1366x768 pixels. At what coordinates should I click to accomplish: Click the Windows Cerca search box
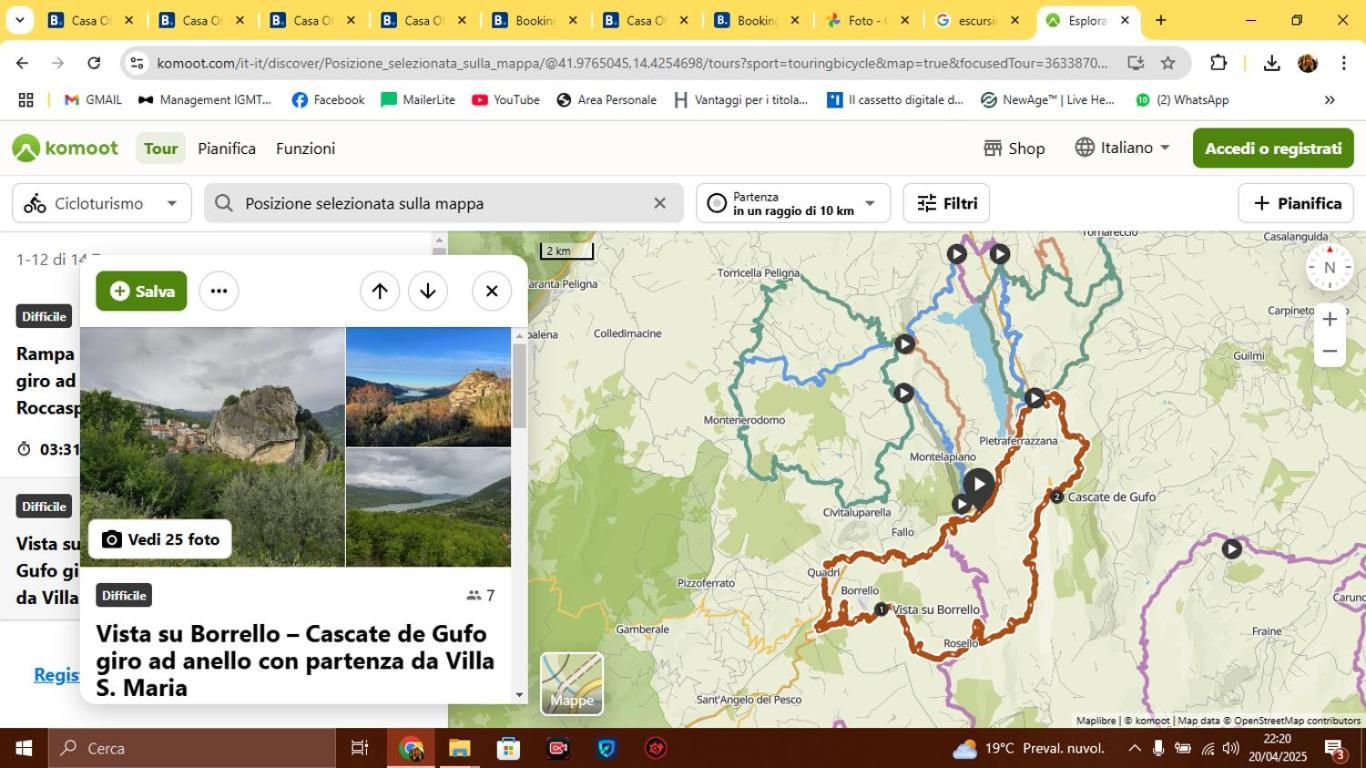pyautogui.click(x=192, y=748)
